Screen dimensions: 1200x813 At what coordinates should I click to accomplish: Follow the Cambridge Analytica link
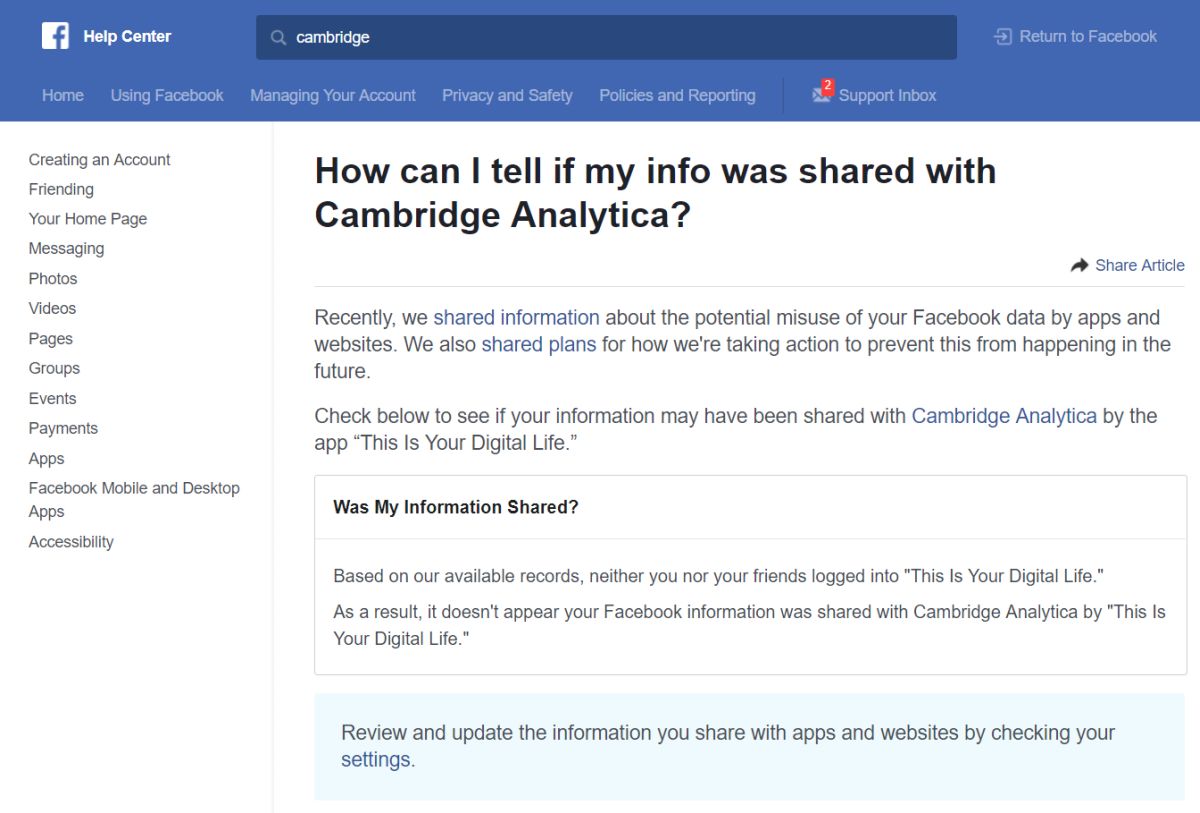[x=1004, y=416]
